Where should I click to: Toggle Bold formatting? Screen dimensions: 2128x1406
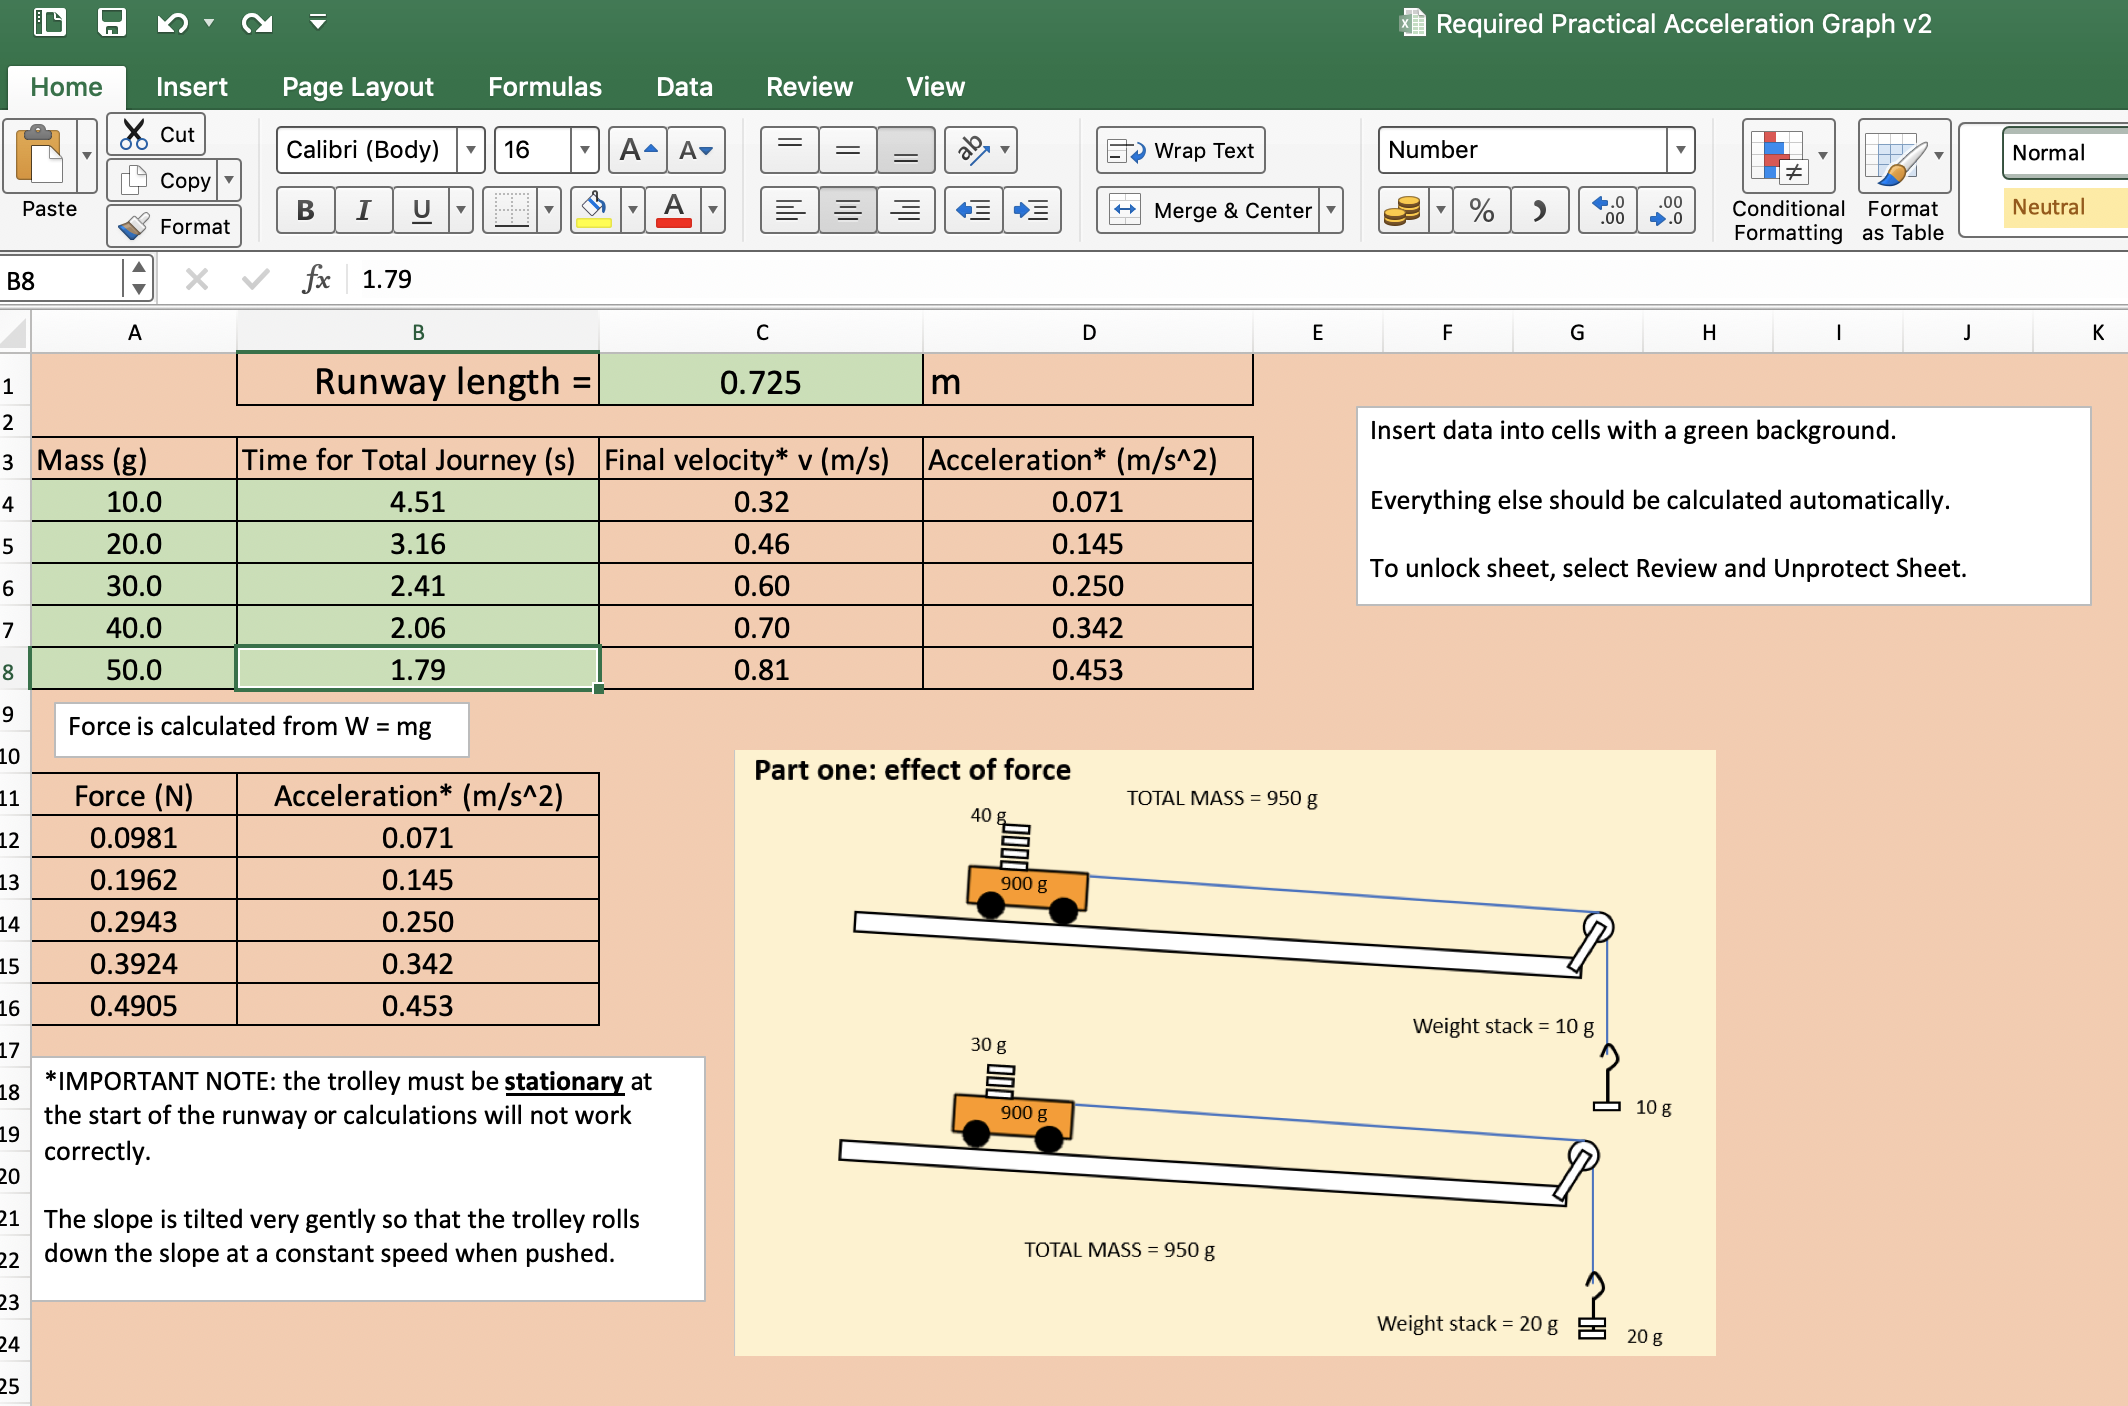pyautogui.click(x=305, y=210)
